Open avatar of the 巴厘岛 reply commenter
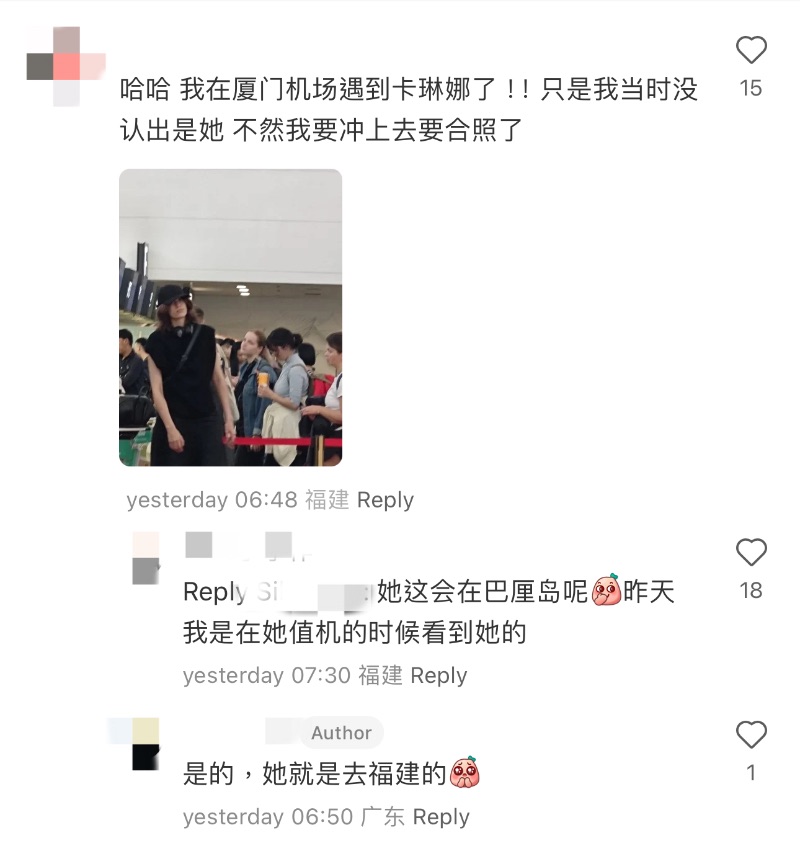This screenshot has height=851, width=800. point(145,558)
